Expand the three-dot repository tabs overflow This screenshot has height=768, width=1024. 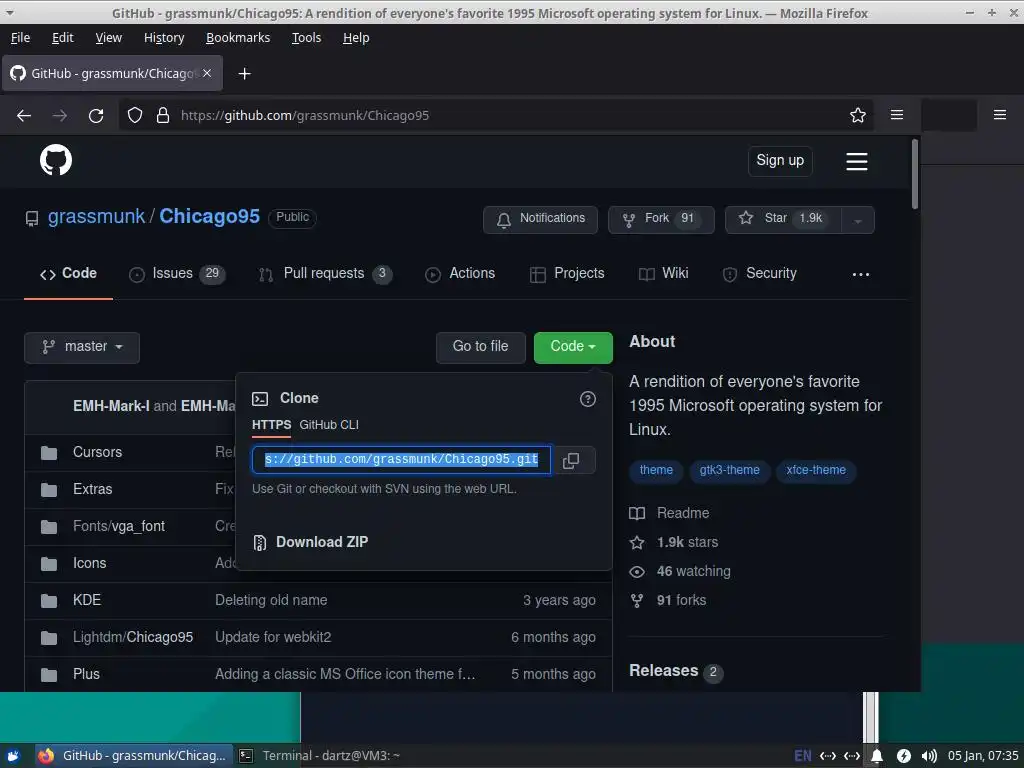point(860,274)
